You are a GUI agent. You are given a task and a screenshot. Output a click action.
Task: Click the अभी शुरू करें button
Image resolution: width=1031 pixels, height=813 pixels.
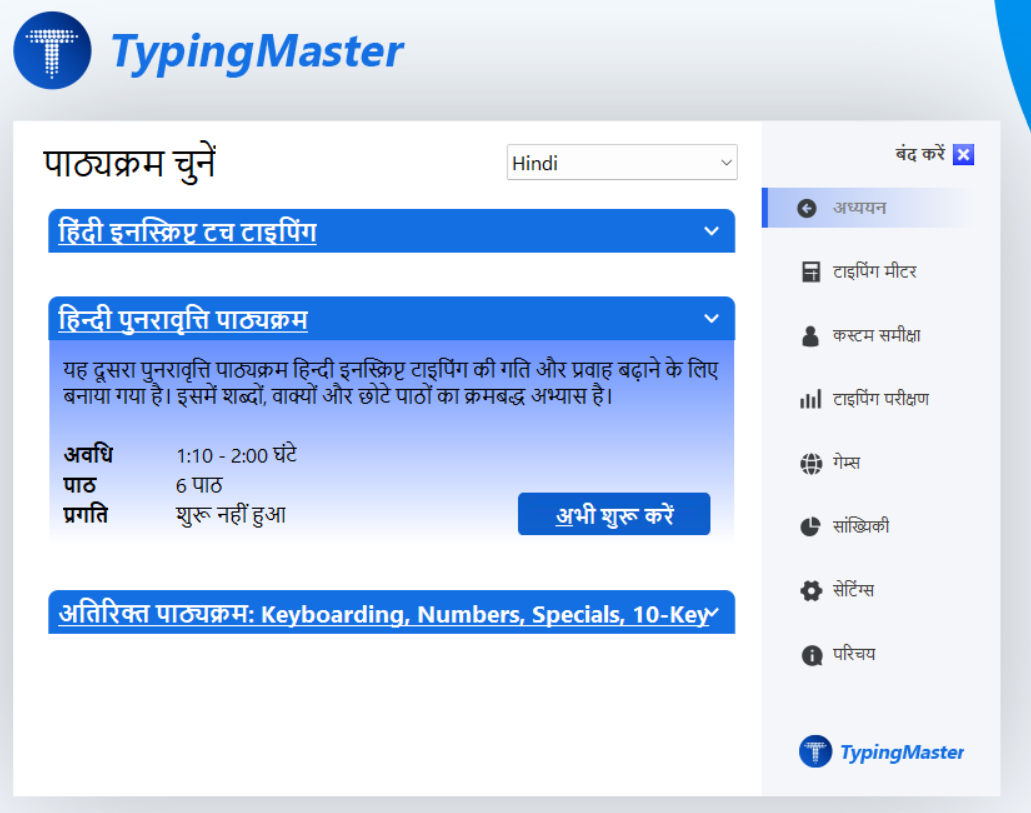[x=614, y=514]
